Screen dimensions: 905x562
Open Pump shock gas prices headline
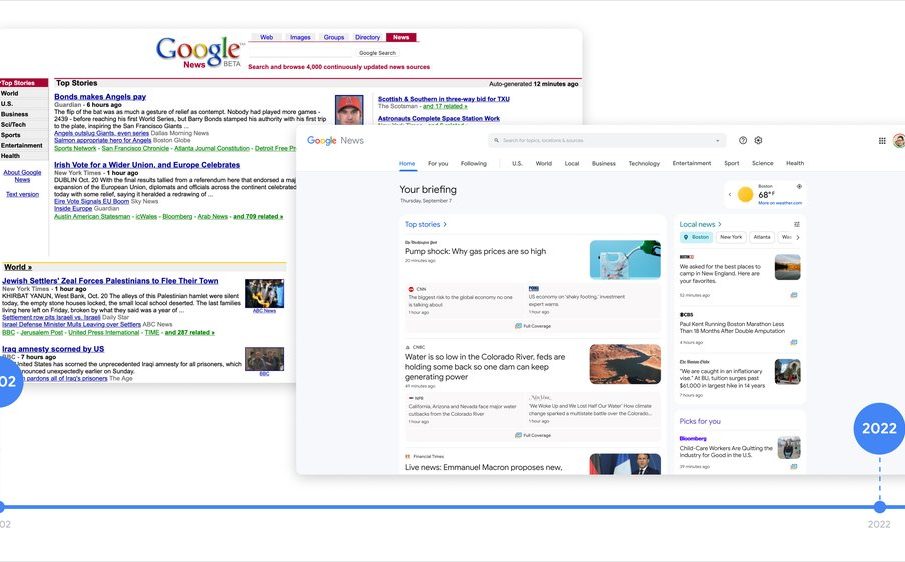[476, 251]
